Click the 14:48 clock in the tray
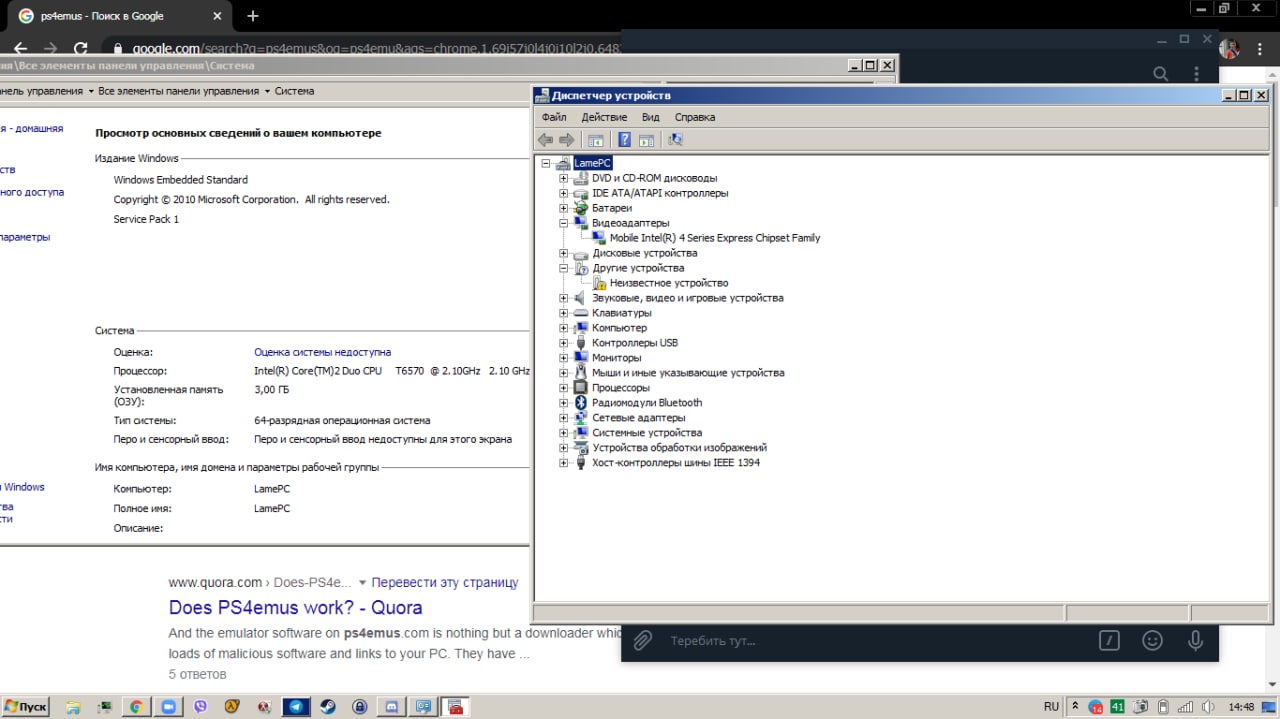The width and height of the screenshot is (1280, 719). [1241, 707]
